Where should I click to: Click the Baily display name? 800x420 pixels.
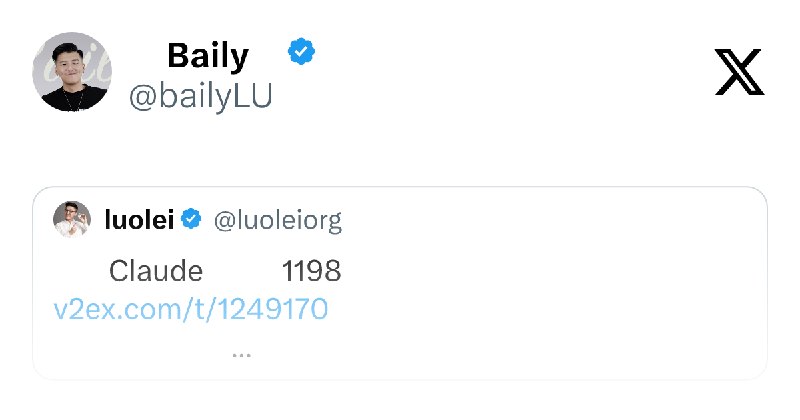click(208, 56)
